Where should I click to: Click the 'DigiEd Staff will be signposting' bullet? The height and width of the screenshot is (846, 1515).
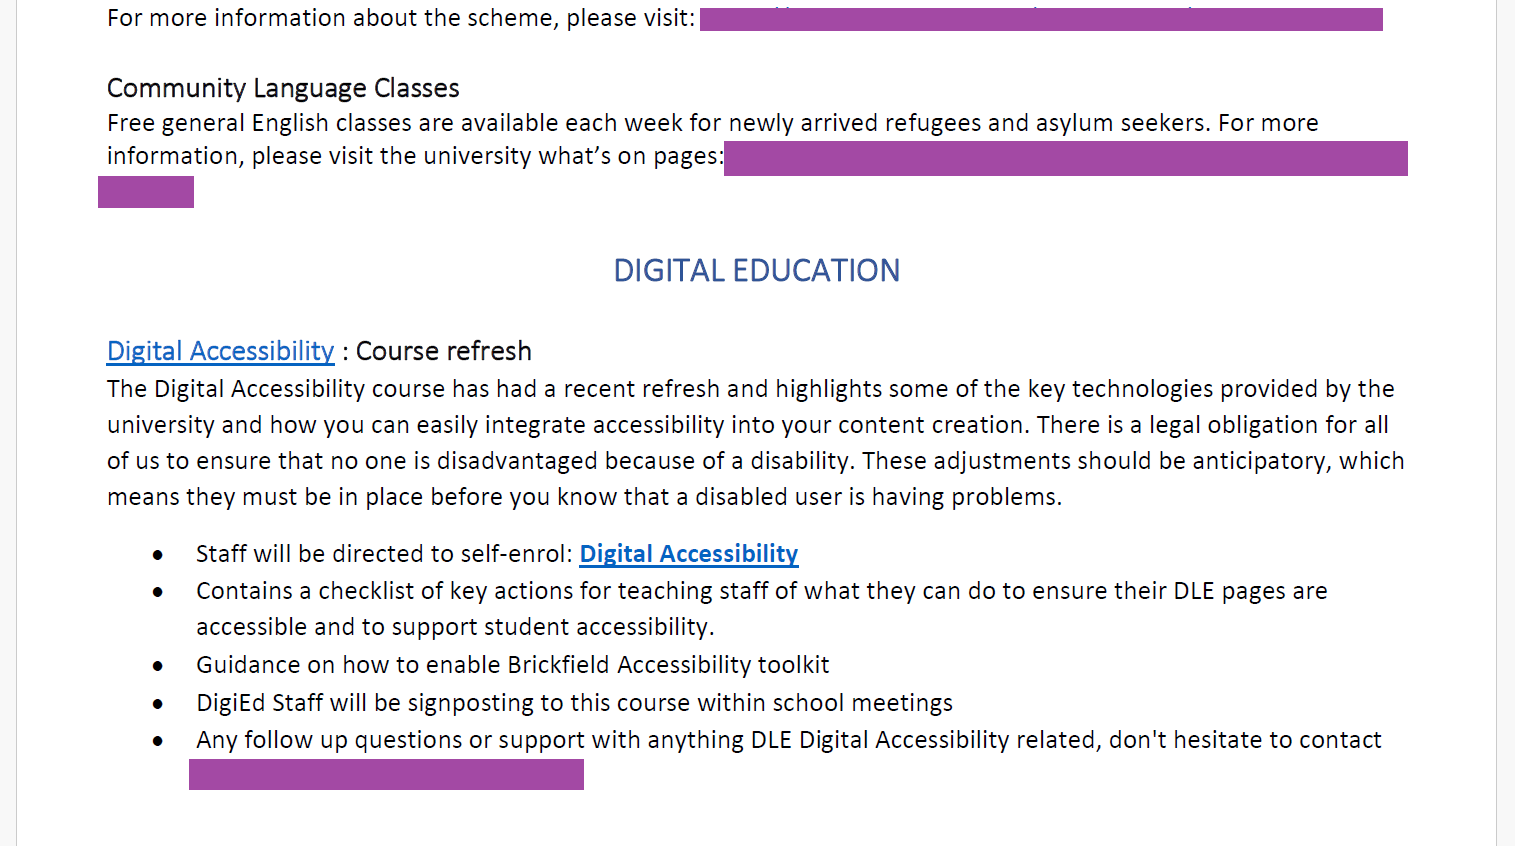tap(574, 703)
